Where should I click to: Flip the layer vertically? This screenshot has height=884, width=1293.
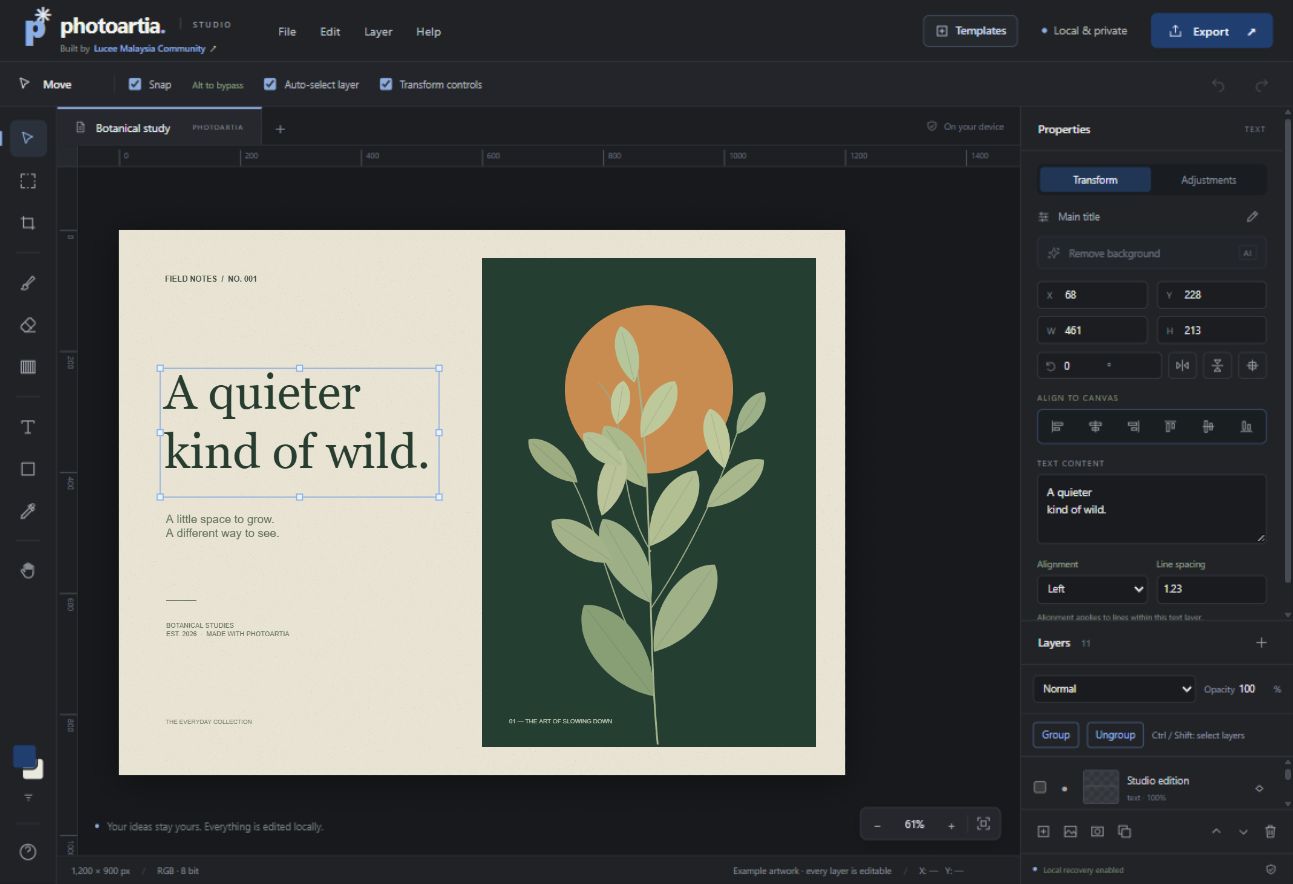(1217, 366)
